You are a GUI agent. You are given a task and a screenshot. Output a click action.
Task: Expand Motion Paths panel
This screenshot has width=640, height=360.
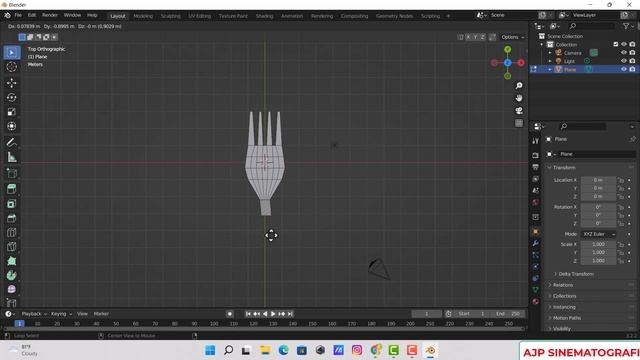[567, 318]
